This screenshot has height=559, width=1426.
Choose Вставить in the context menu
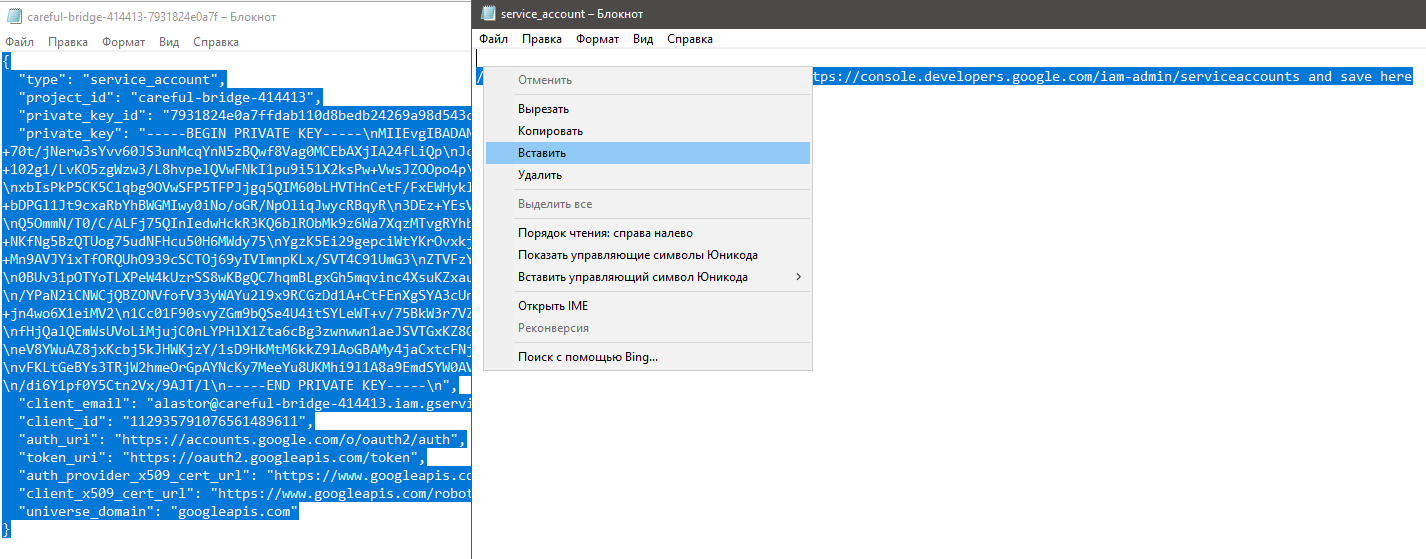pos(648,153)
